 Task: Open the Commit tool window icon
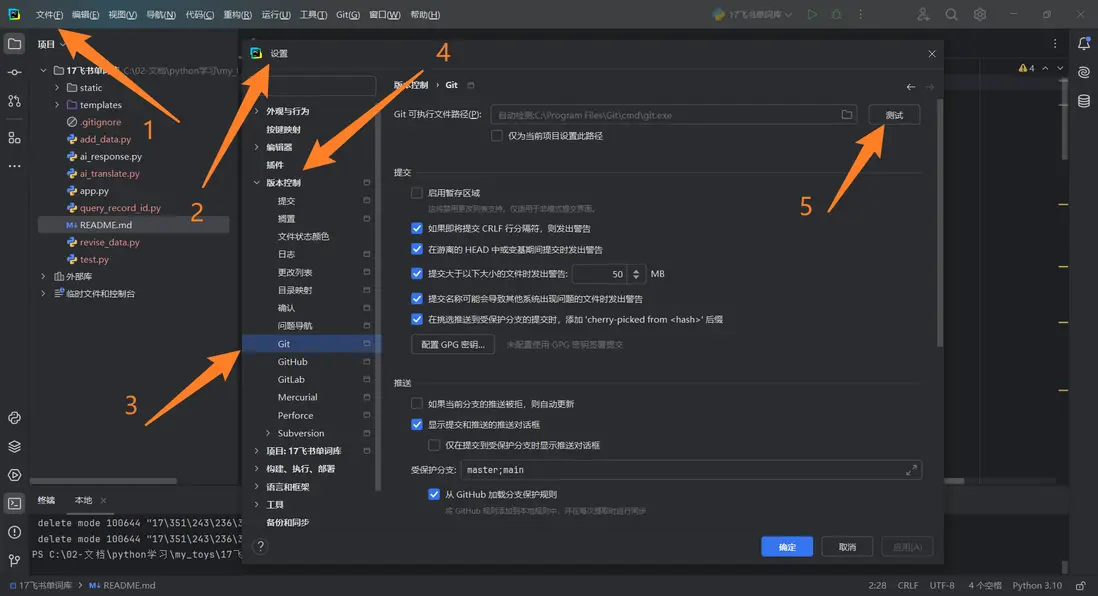14,72
